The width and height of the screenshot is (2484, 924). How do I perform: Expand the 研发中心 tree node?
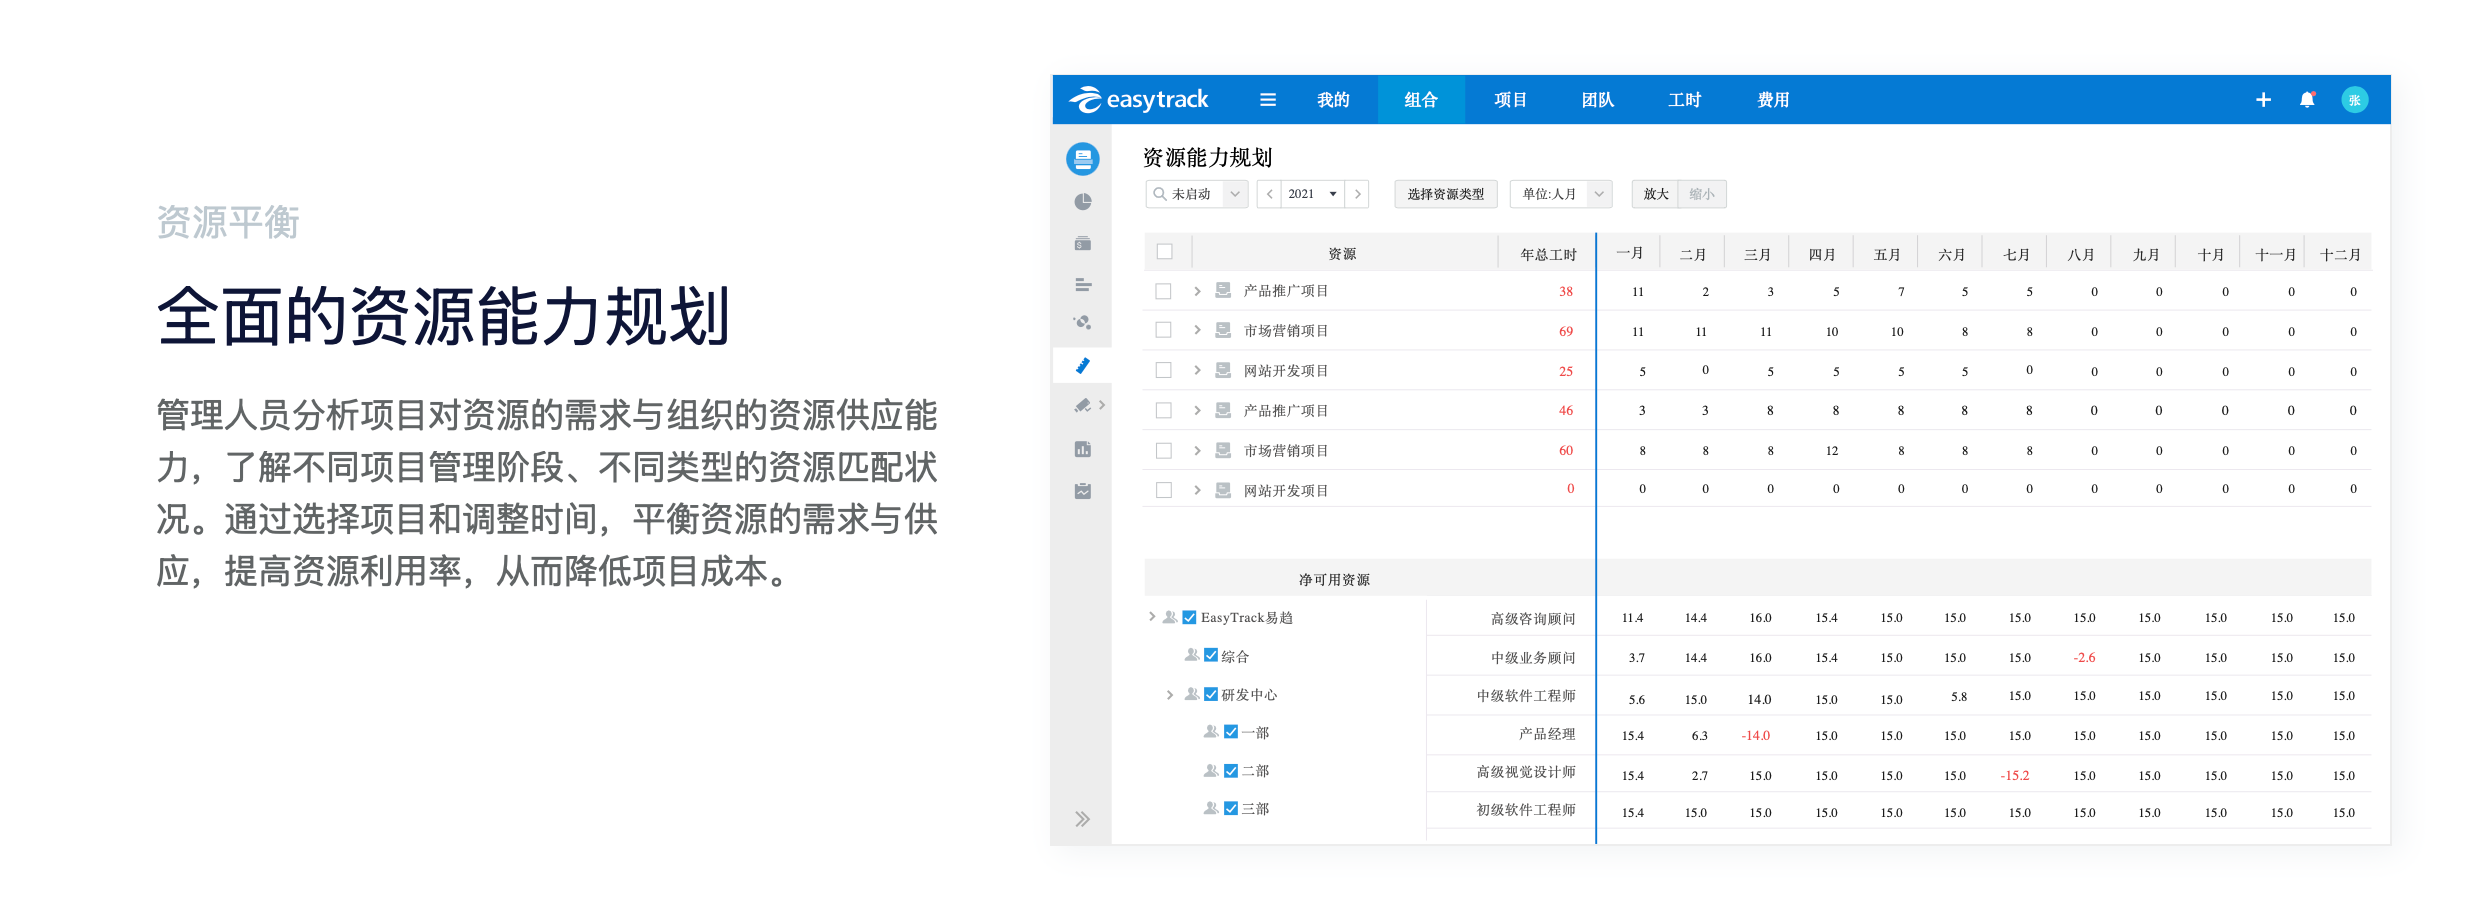point(1169,694)
